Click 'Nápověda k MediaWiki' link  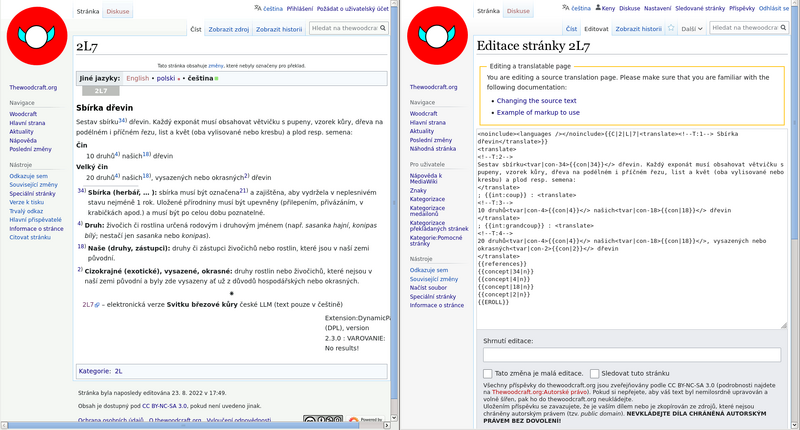[x=426, y=179]
